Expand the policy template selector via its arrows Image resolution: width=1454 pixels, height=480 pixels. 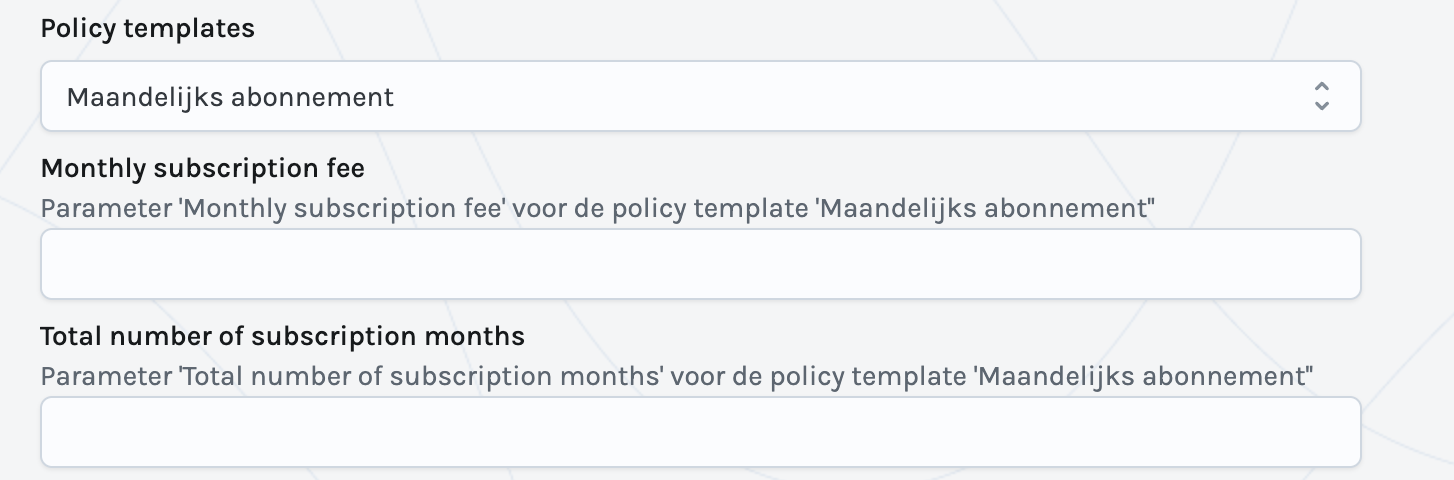coord(1321,96)
